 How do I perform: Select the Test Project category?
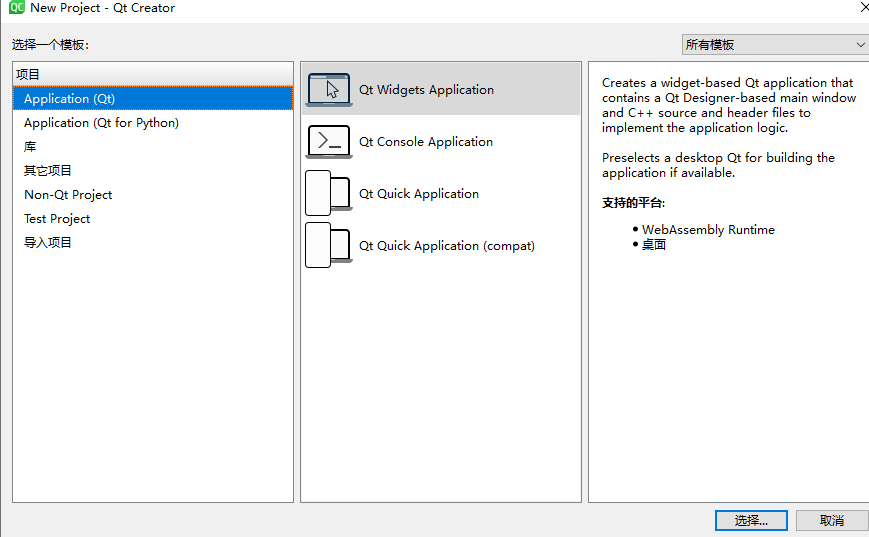tap(153, 218)
